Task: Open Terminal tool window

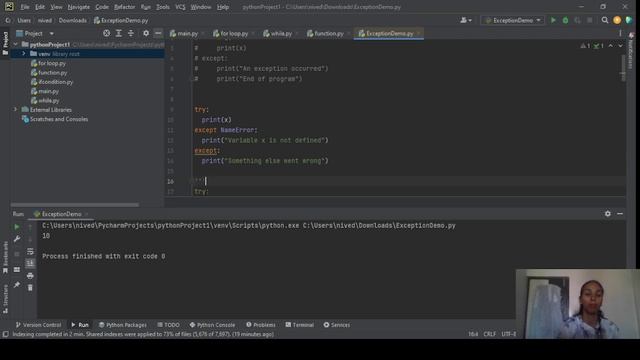Action: (300, 325)
